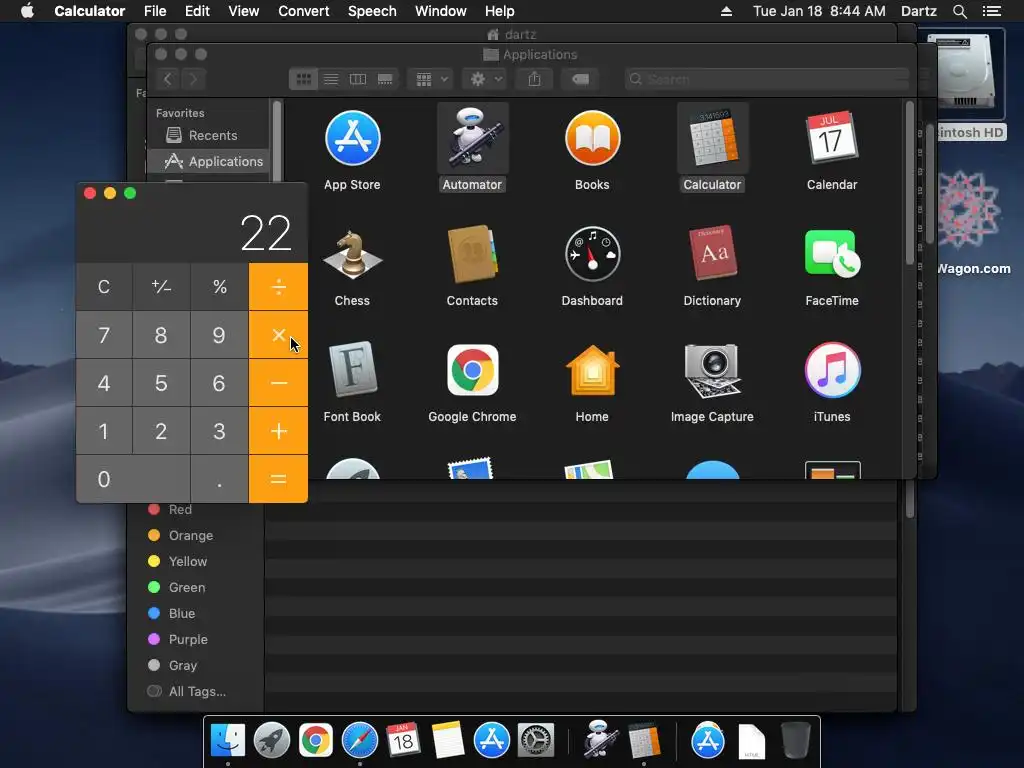
Task: Select the FaceTime app icon
Action: click(x=832, y=254)
